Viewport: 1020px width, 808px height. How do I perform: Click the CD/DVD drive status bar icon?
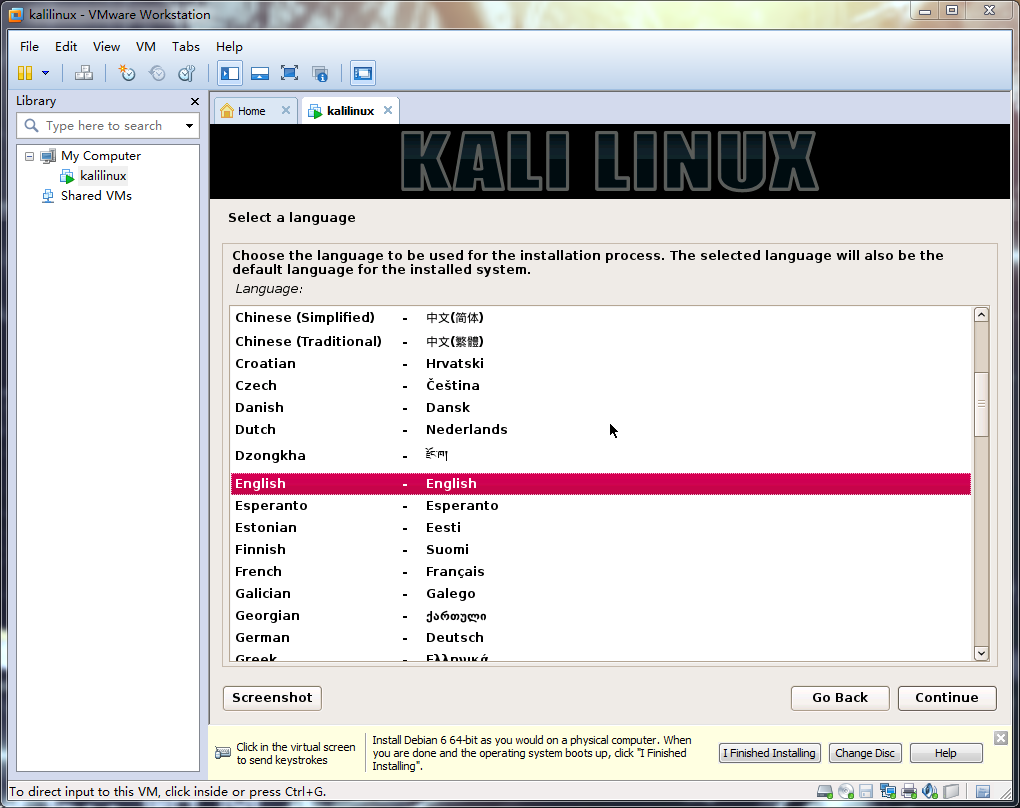coord(846,792)
